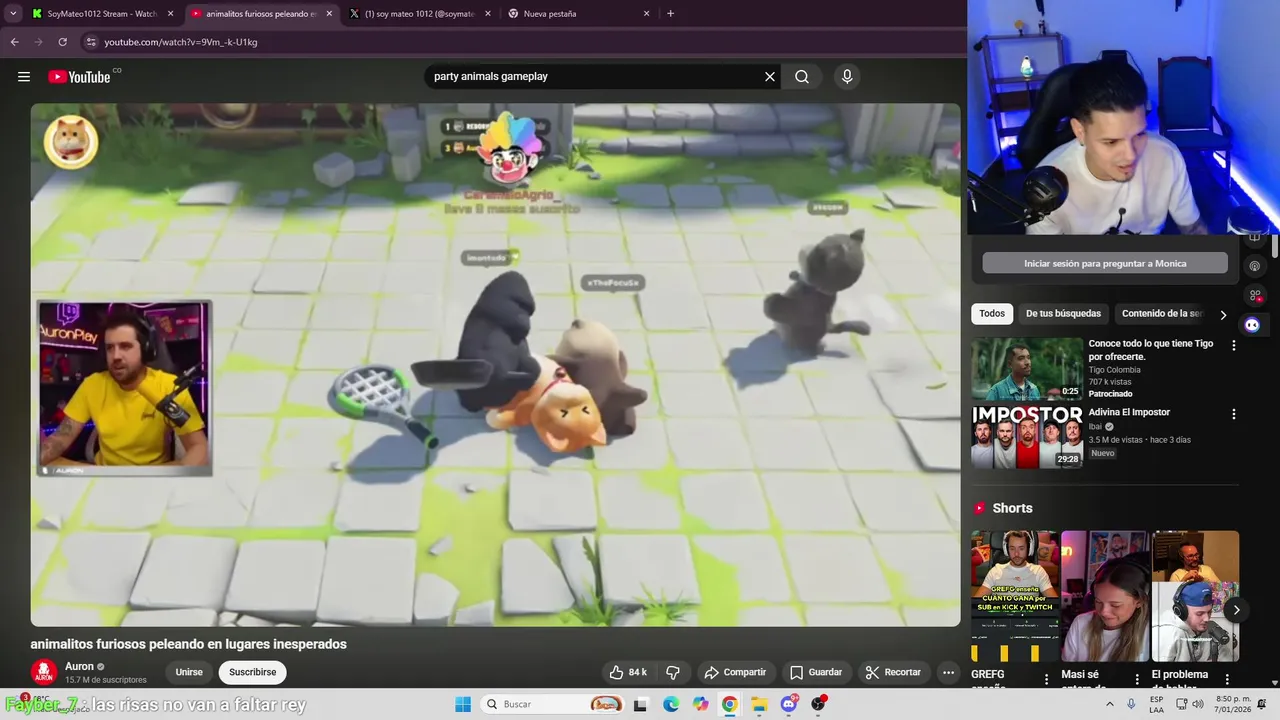Save the video with Guardar

pyautogui.click(x=816, y=672)
